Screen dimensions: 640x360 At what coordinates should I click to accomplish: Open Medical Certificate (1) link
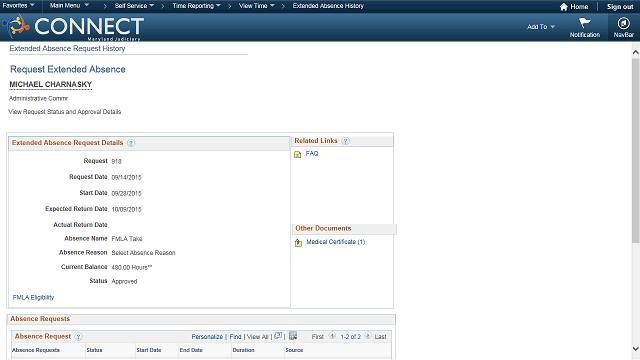(336, 242)
